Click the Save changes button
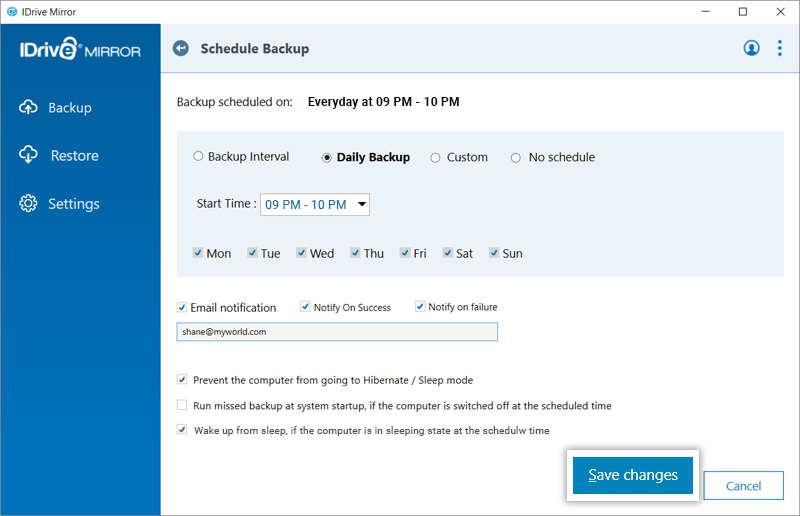This screenshot has height=516, width=800. tap(633, 475)
